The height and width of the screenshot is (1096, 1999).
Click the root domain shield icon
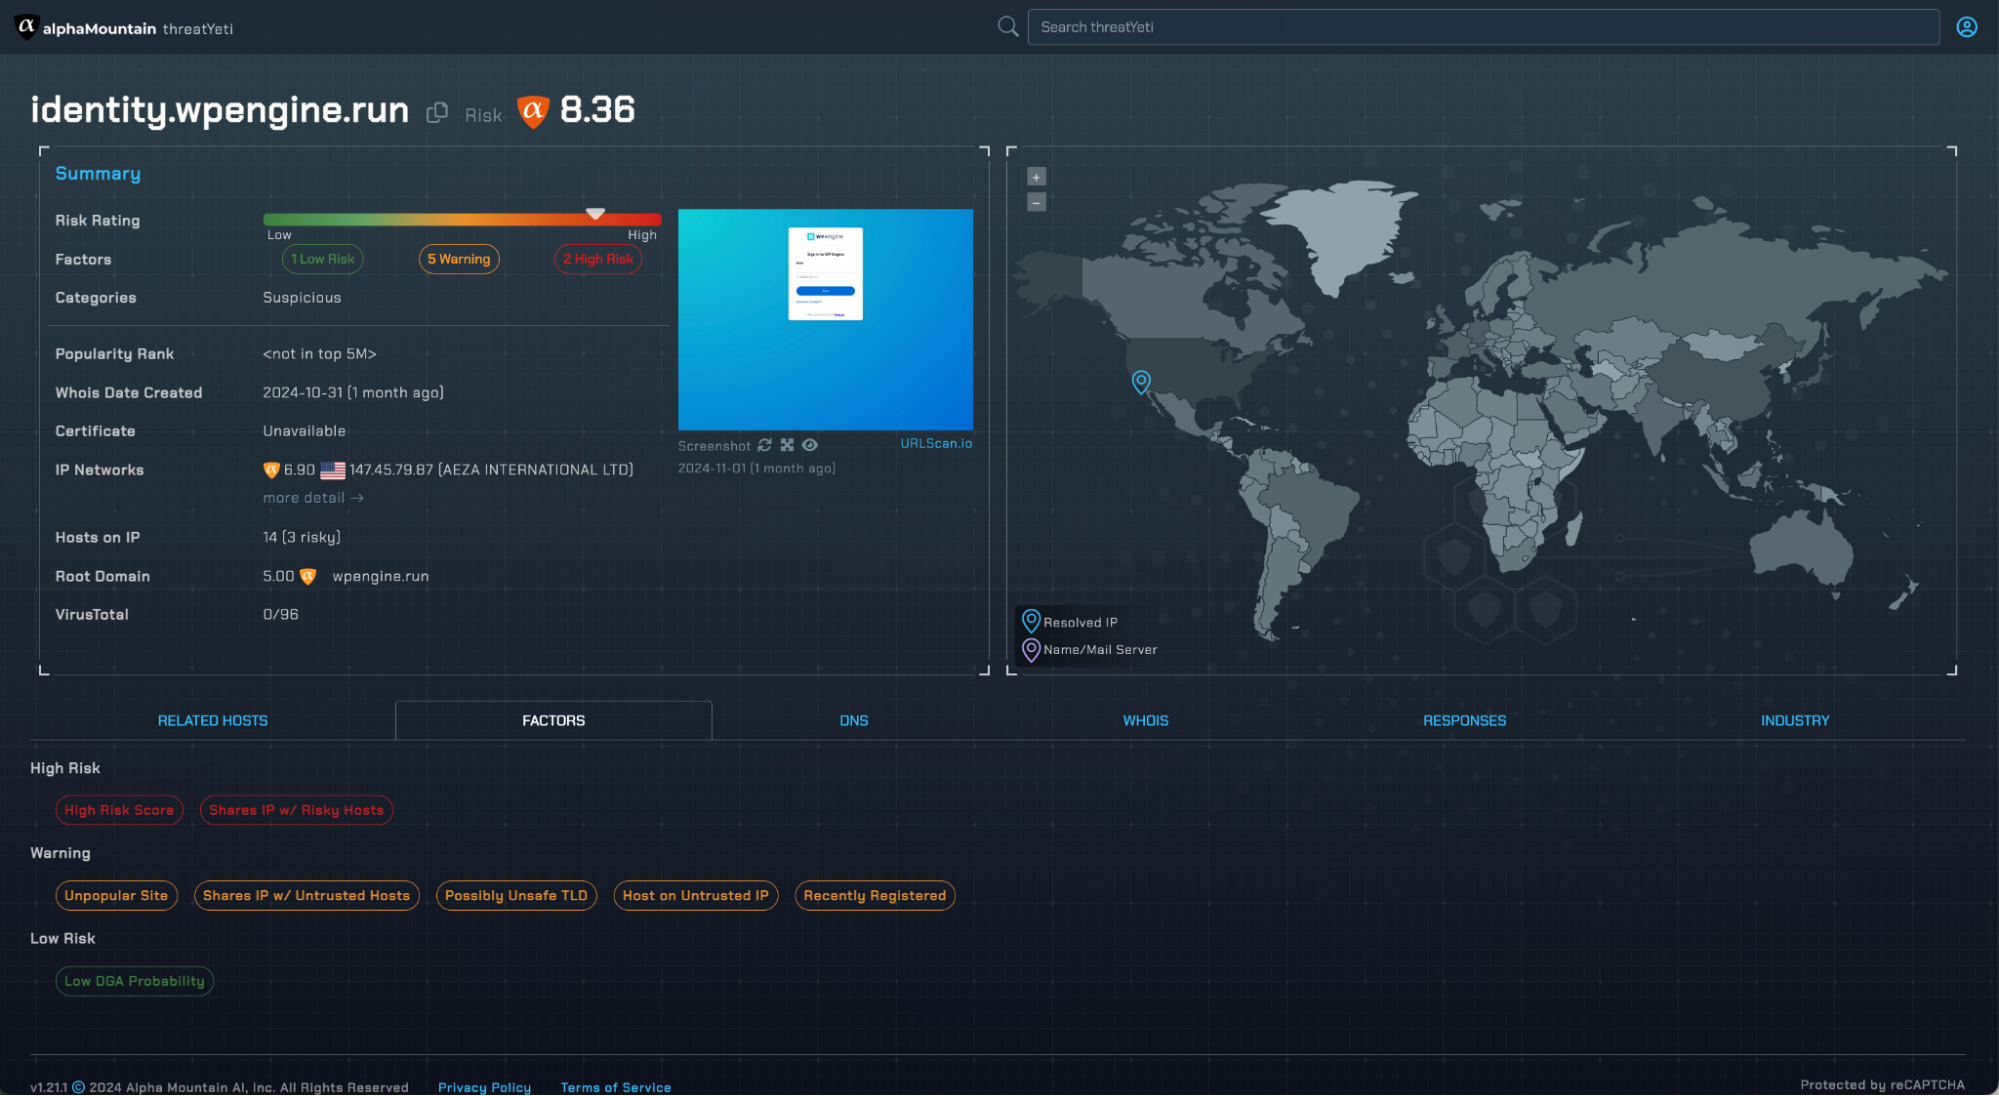pyautogui.click(x=308, y=576)
